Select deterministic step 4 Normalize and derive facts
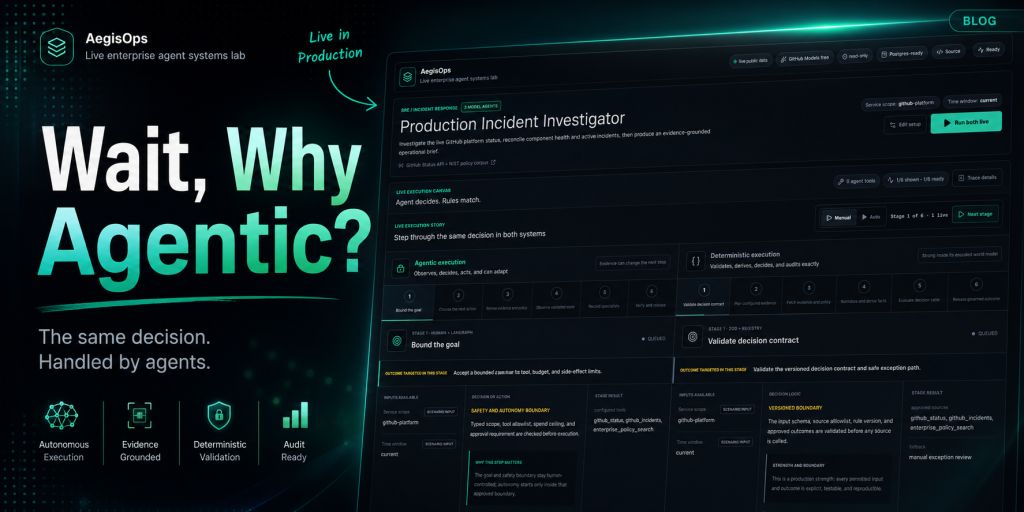 (863, 291)
